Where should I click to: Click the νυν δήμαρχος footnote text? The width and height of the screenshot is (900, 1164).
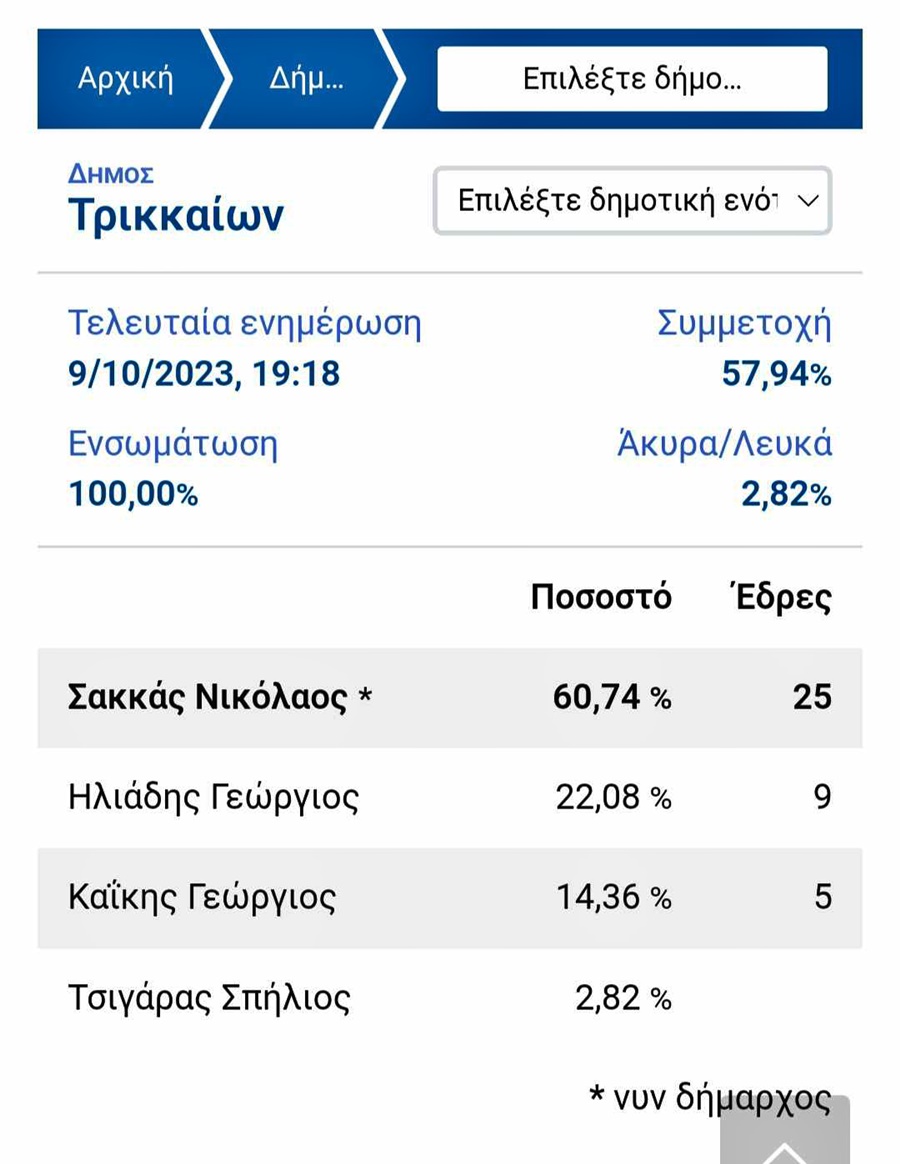click(x=710, y=1099)
